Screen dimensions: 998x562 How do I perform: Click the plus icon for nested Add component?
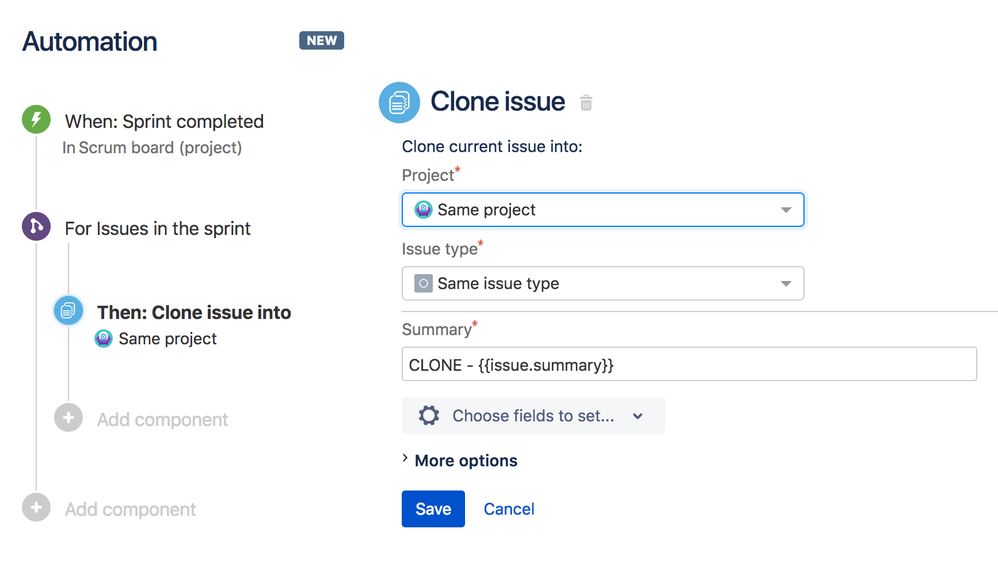click(68, 418)
